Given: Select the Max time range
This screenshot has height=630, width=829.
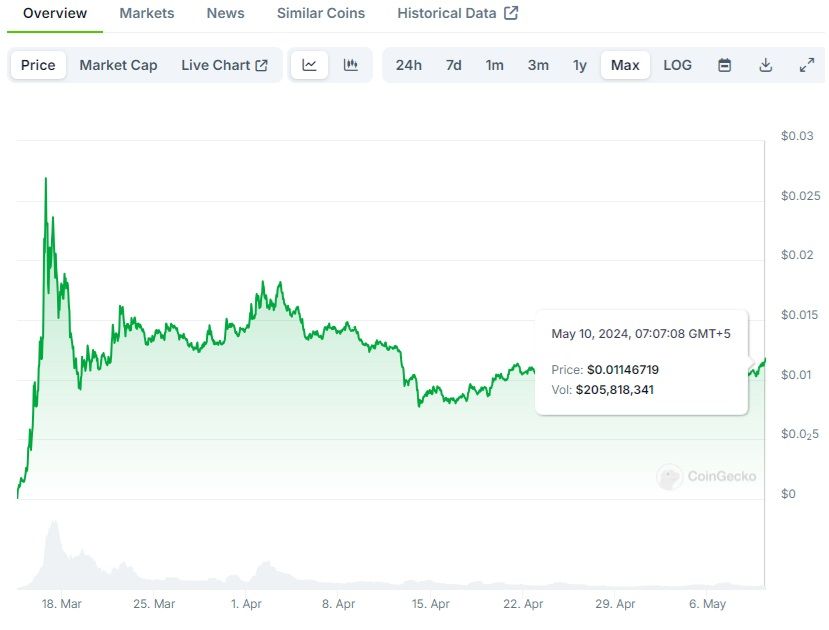Looking at the screenshot, I should 625,65.
